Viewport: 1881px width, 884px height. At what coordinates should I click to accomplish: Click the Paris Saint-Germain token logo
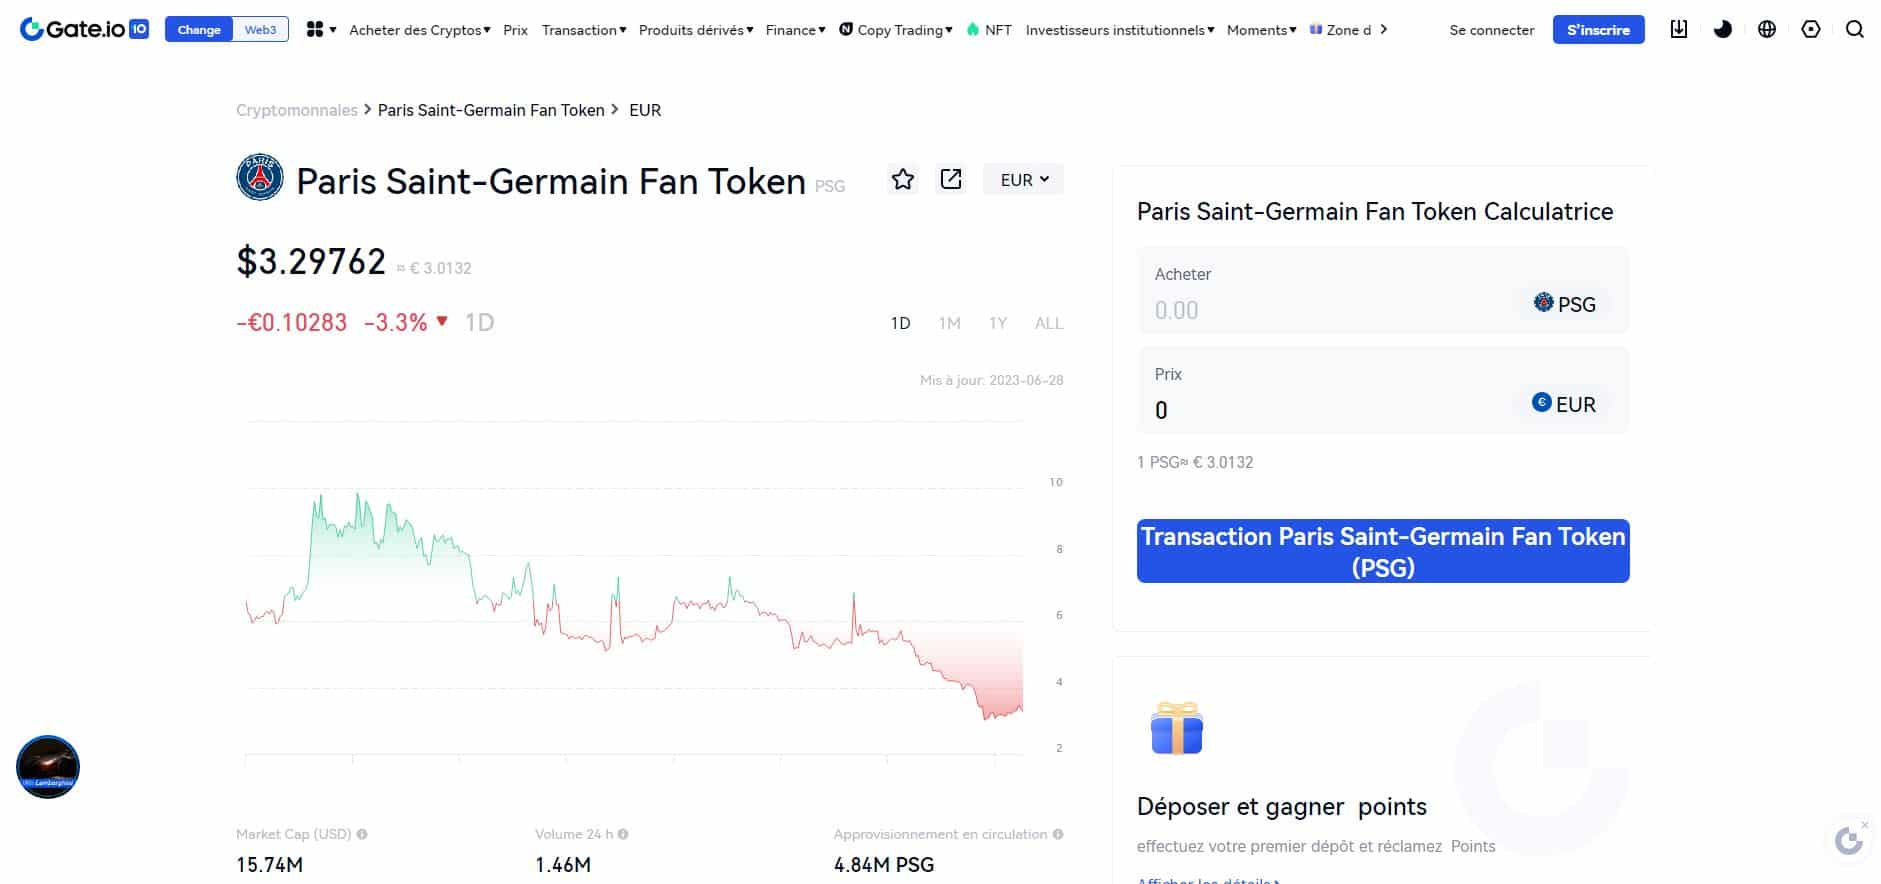coord(260,178)
